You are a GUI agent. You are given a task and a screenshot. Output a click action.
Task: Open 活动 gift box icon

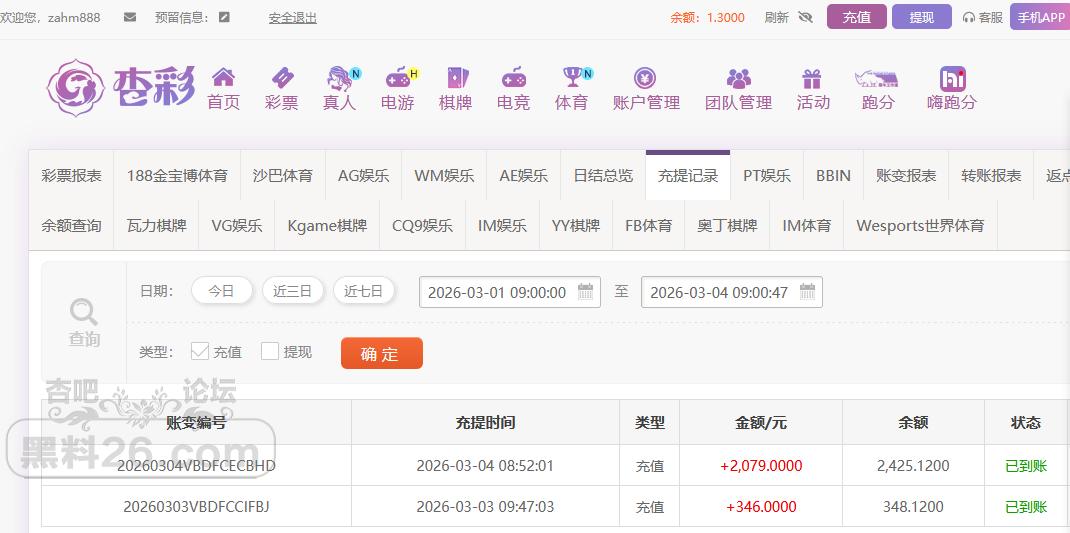pos(812,78)
